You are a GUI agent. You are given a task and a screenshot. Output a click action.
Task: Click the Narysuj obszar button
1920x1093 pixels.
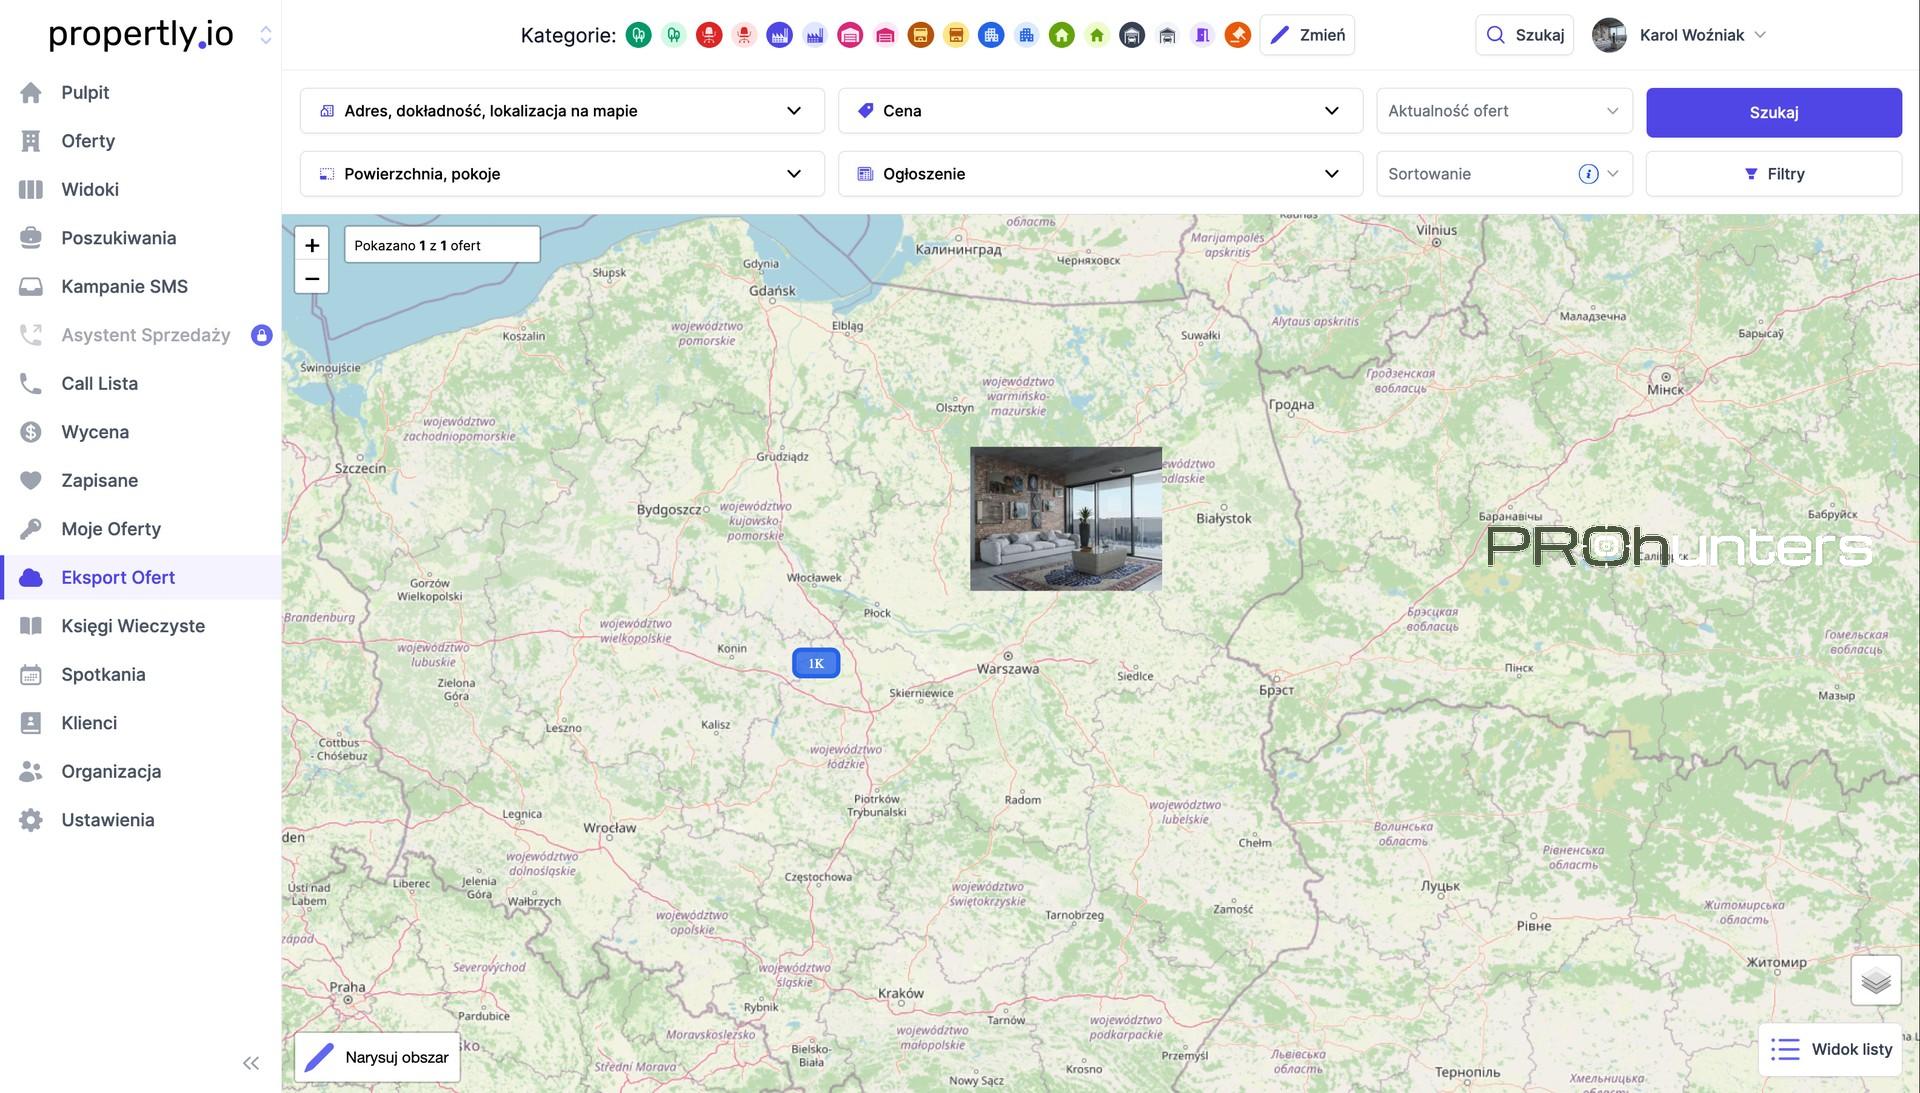[378, 1057]
